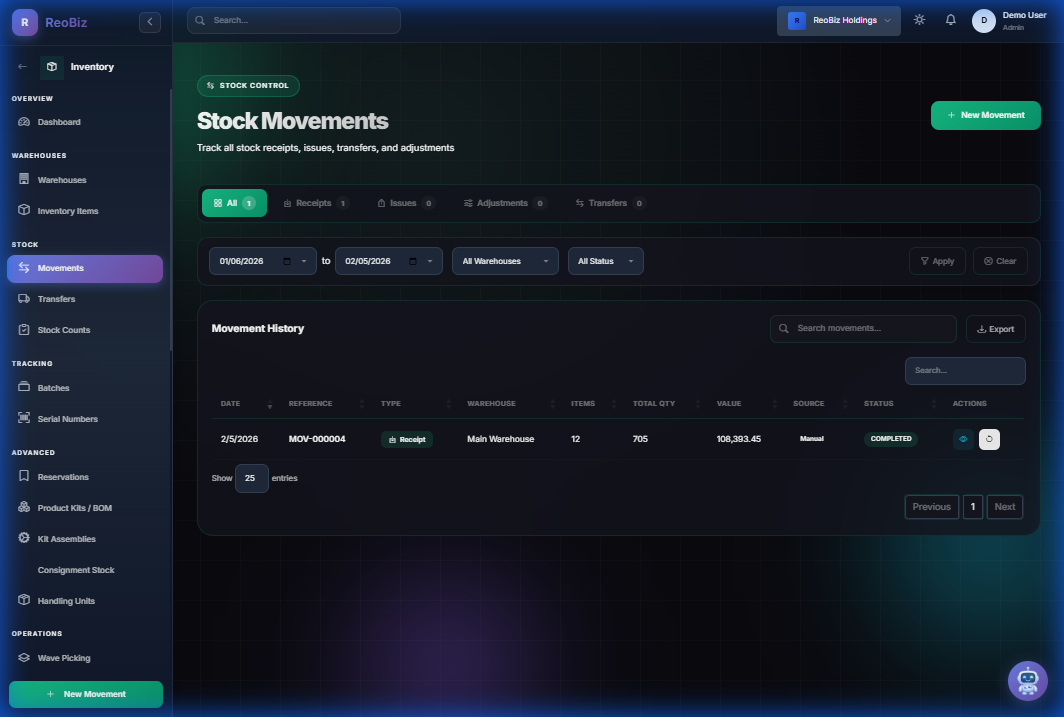The image size is (1064, 717).
Task: Open the AI chatbot robot icon
Action: (1027, 681)
